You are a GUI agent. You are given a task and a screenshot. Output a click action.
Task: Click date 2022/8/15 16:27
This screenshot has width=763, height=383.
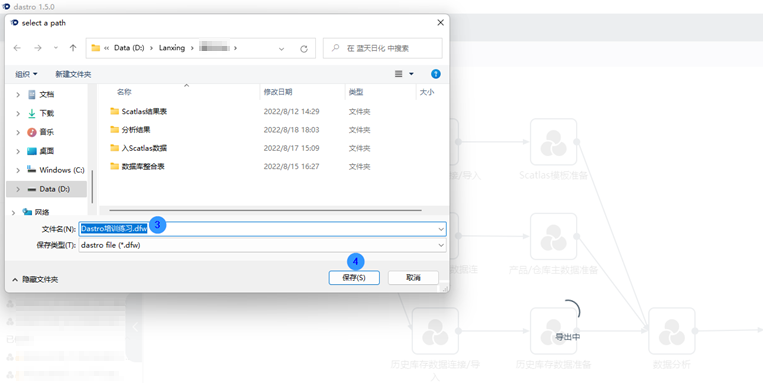(x=291, y=166)
